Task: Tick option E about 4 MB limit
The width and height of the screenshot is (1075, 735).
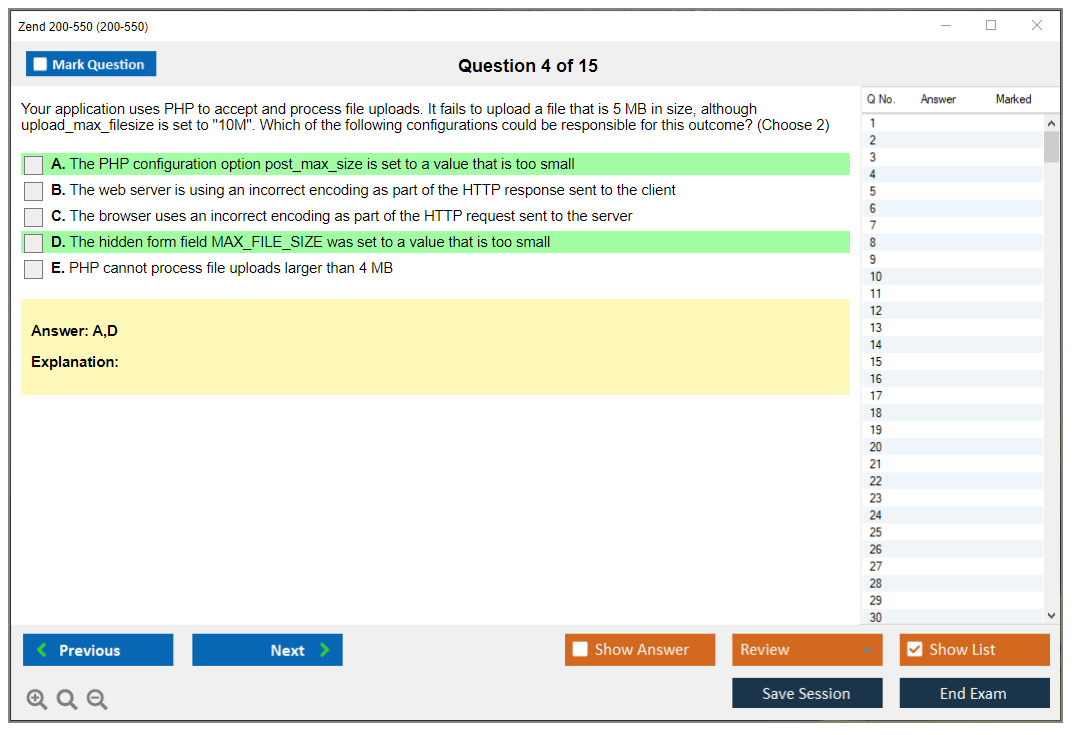Action: point(33,269)
